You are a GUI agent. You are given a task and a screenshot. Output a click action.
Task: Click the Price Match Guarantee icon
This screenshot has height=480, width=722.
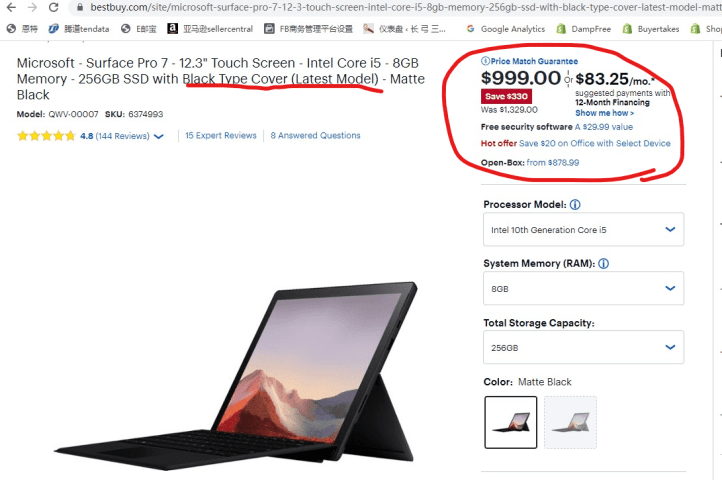[485, 61]
